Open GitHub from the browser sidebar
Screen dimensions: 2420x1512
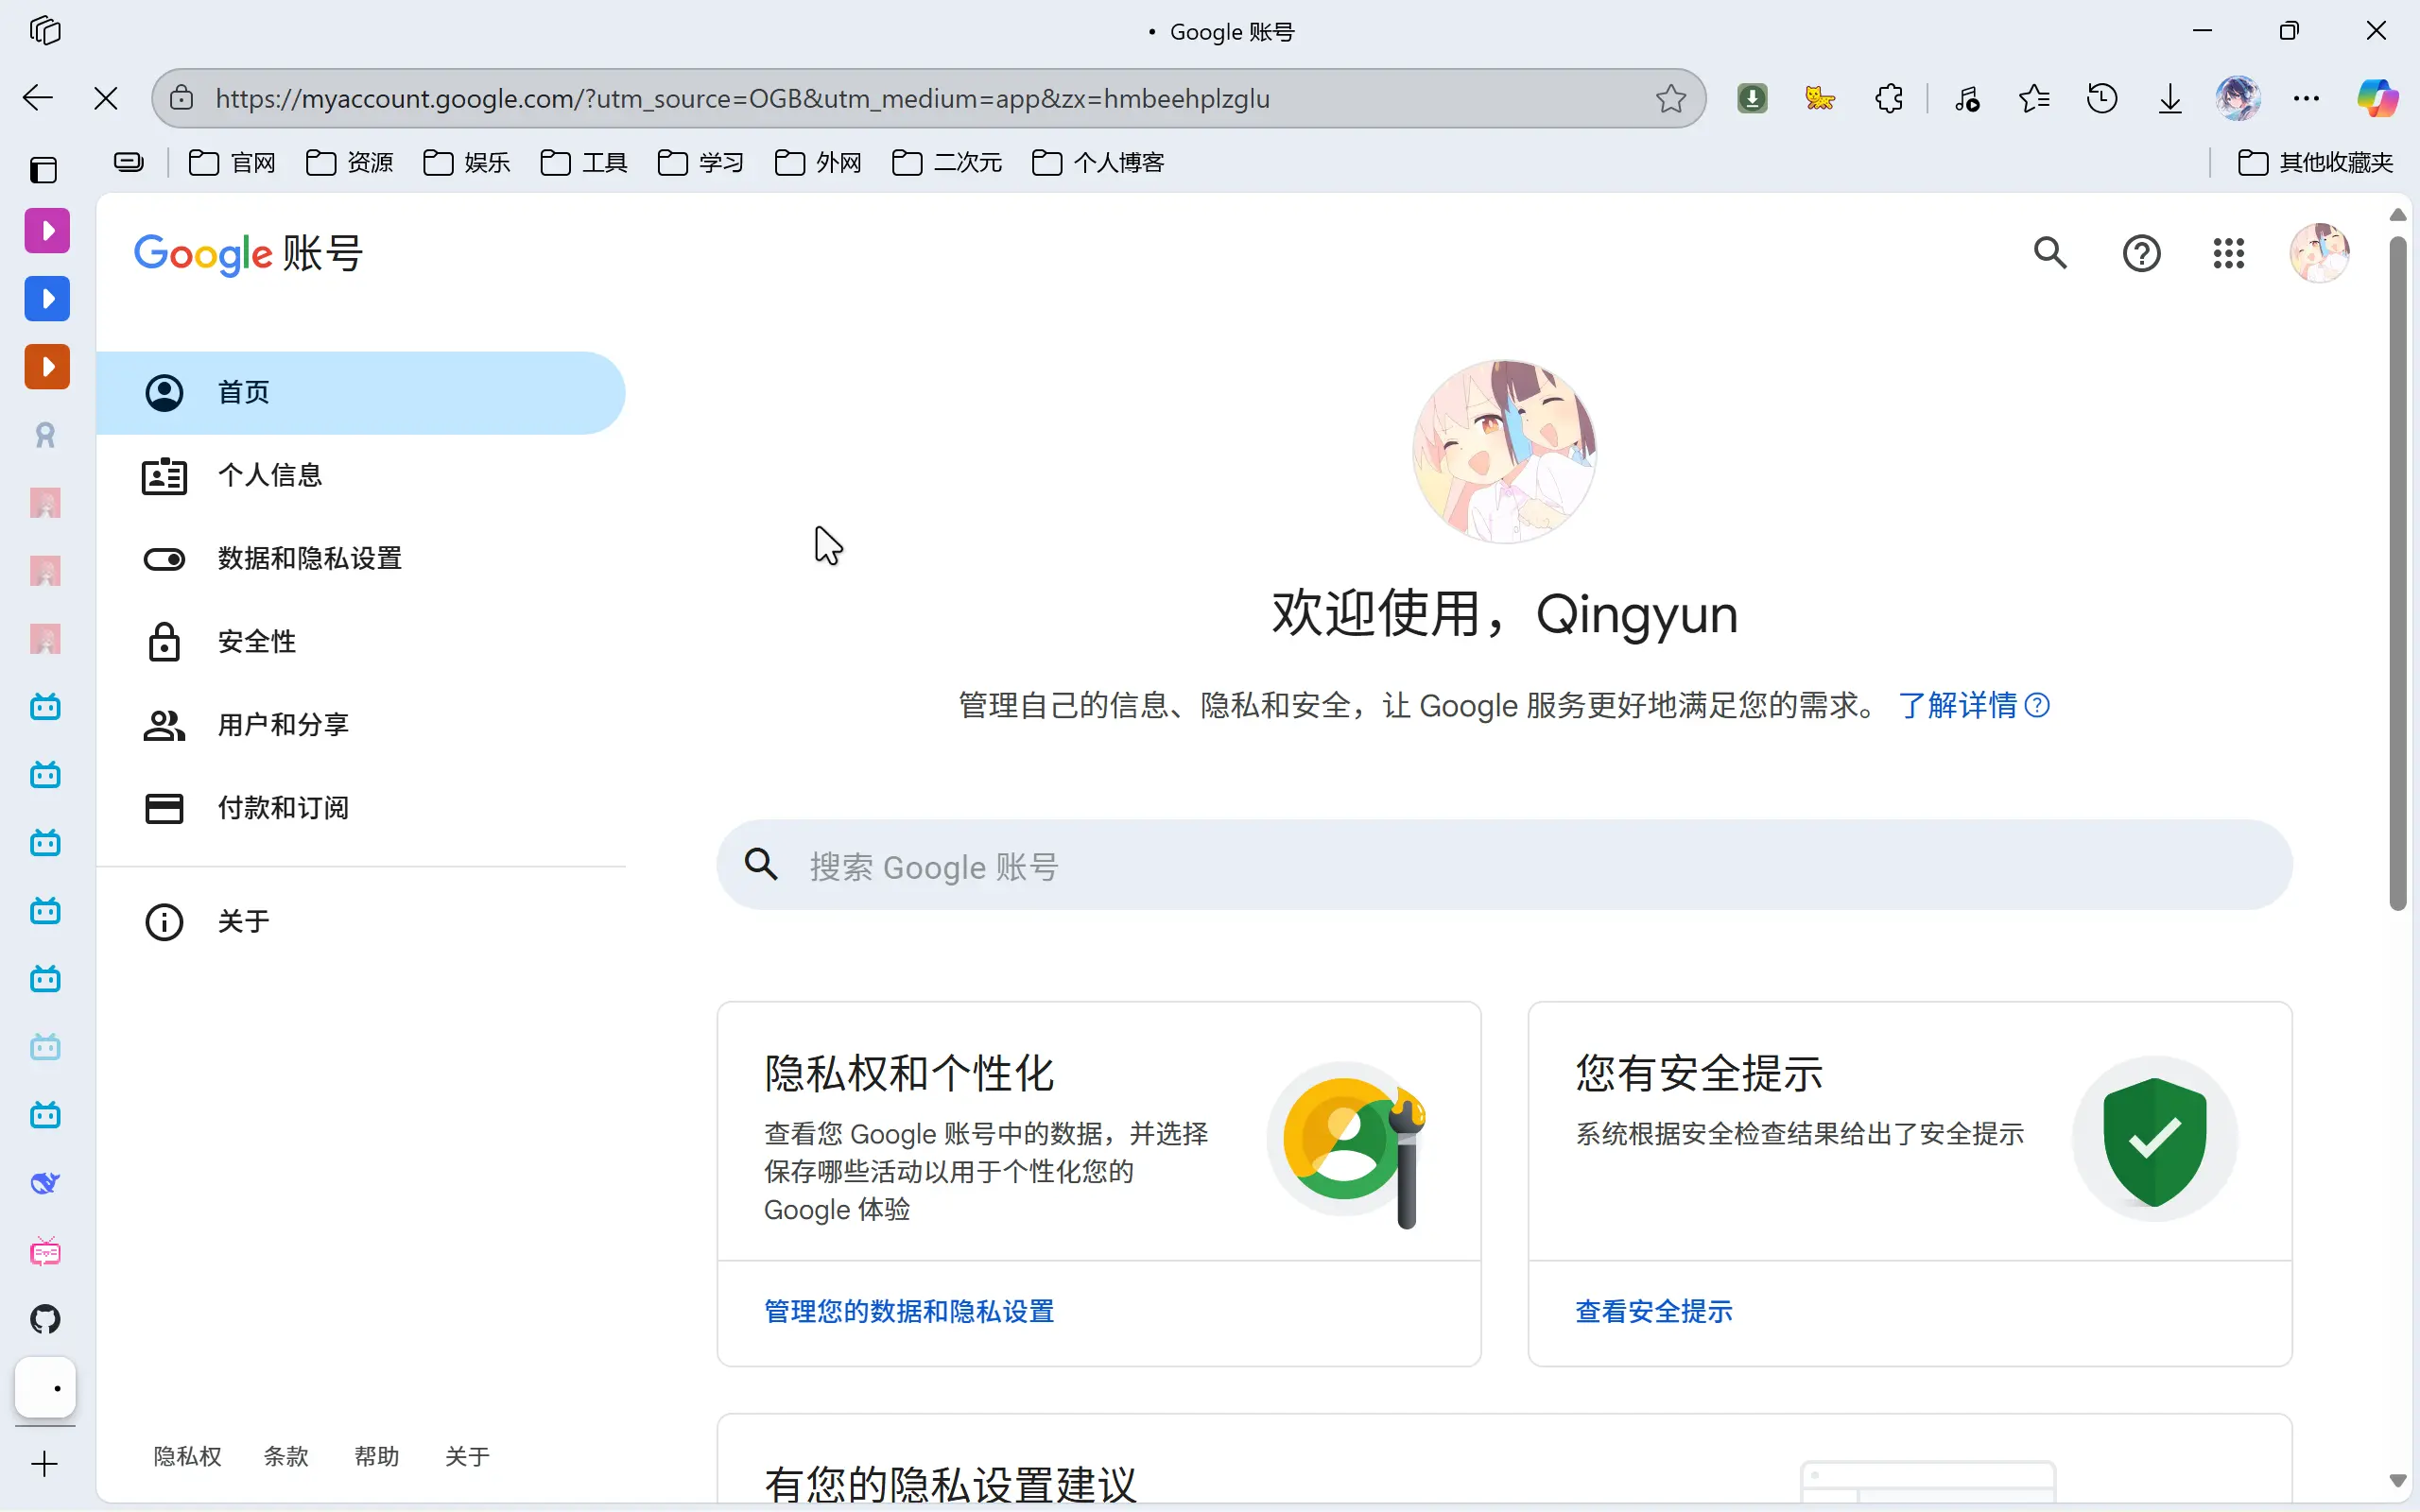(45, 1319)
